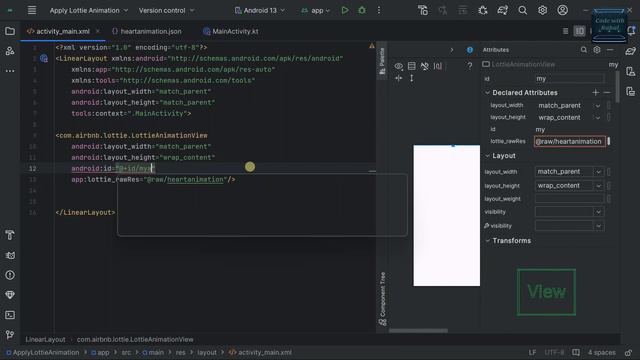This screenshot has height=360, width=640.
Task: Open the main hamburger menu
Action: (32, 10)
